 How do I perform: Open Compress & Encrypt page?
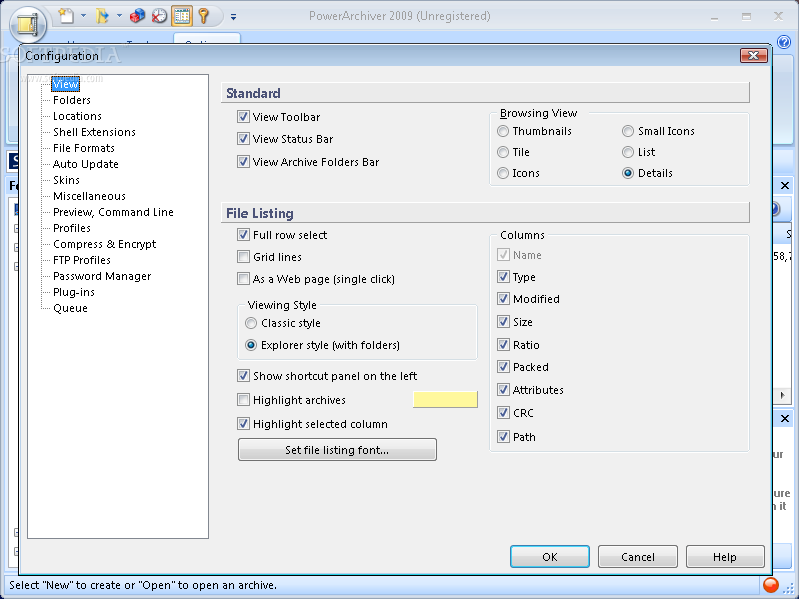[x=104, y=244]
